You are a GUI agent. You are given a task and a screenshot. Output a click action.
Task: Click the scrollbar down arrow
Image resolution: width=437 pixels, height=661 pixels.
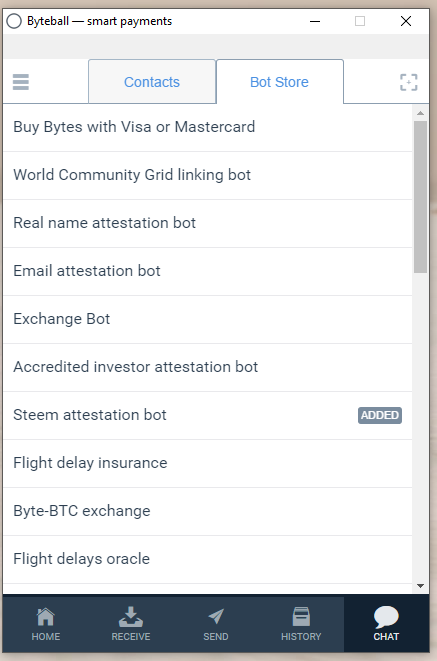pyautogui.click(x=420, y=586)
